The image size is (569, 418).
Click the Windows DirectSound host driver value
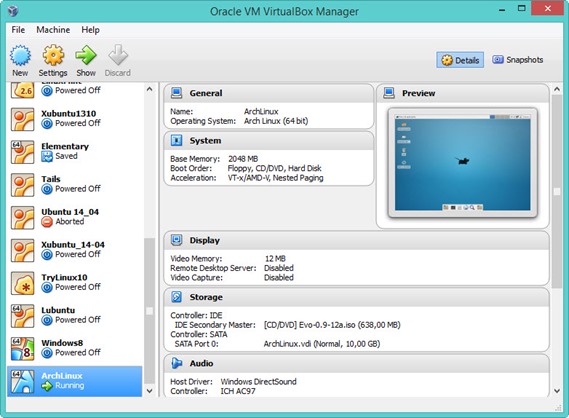click(x=258, y=382)
